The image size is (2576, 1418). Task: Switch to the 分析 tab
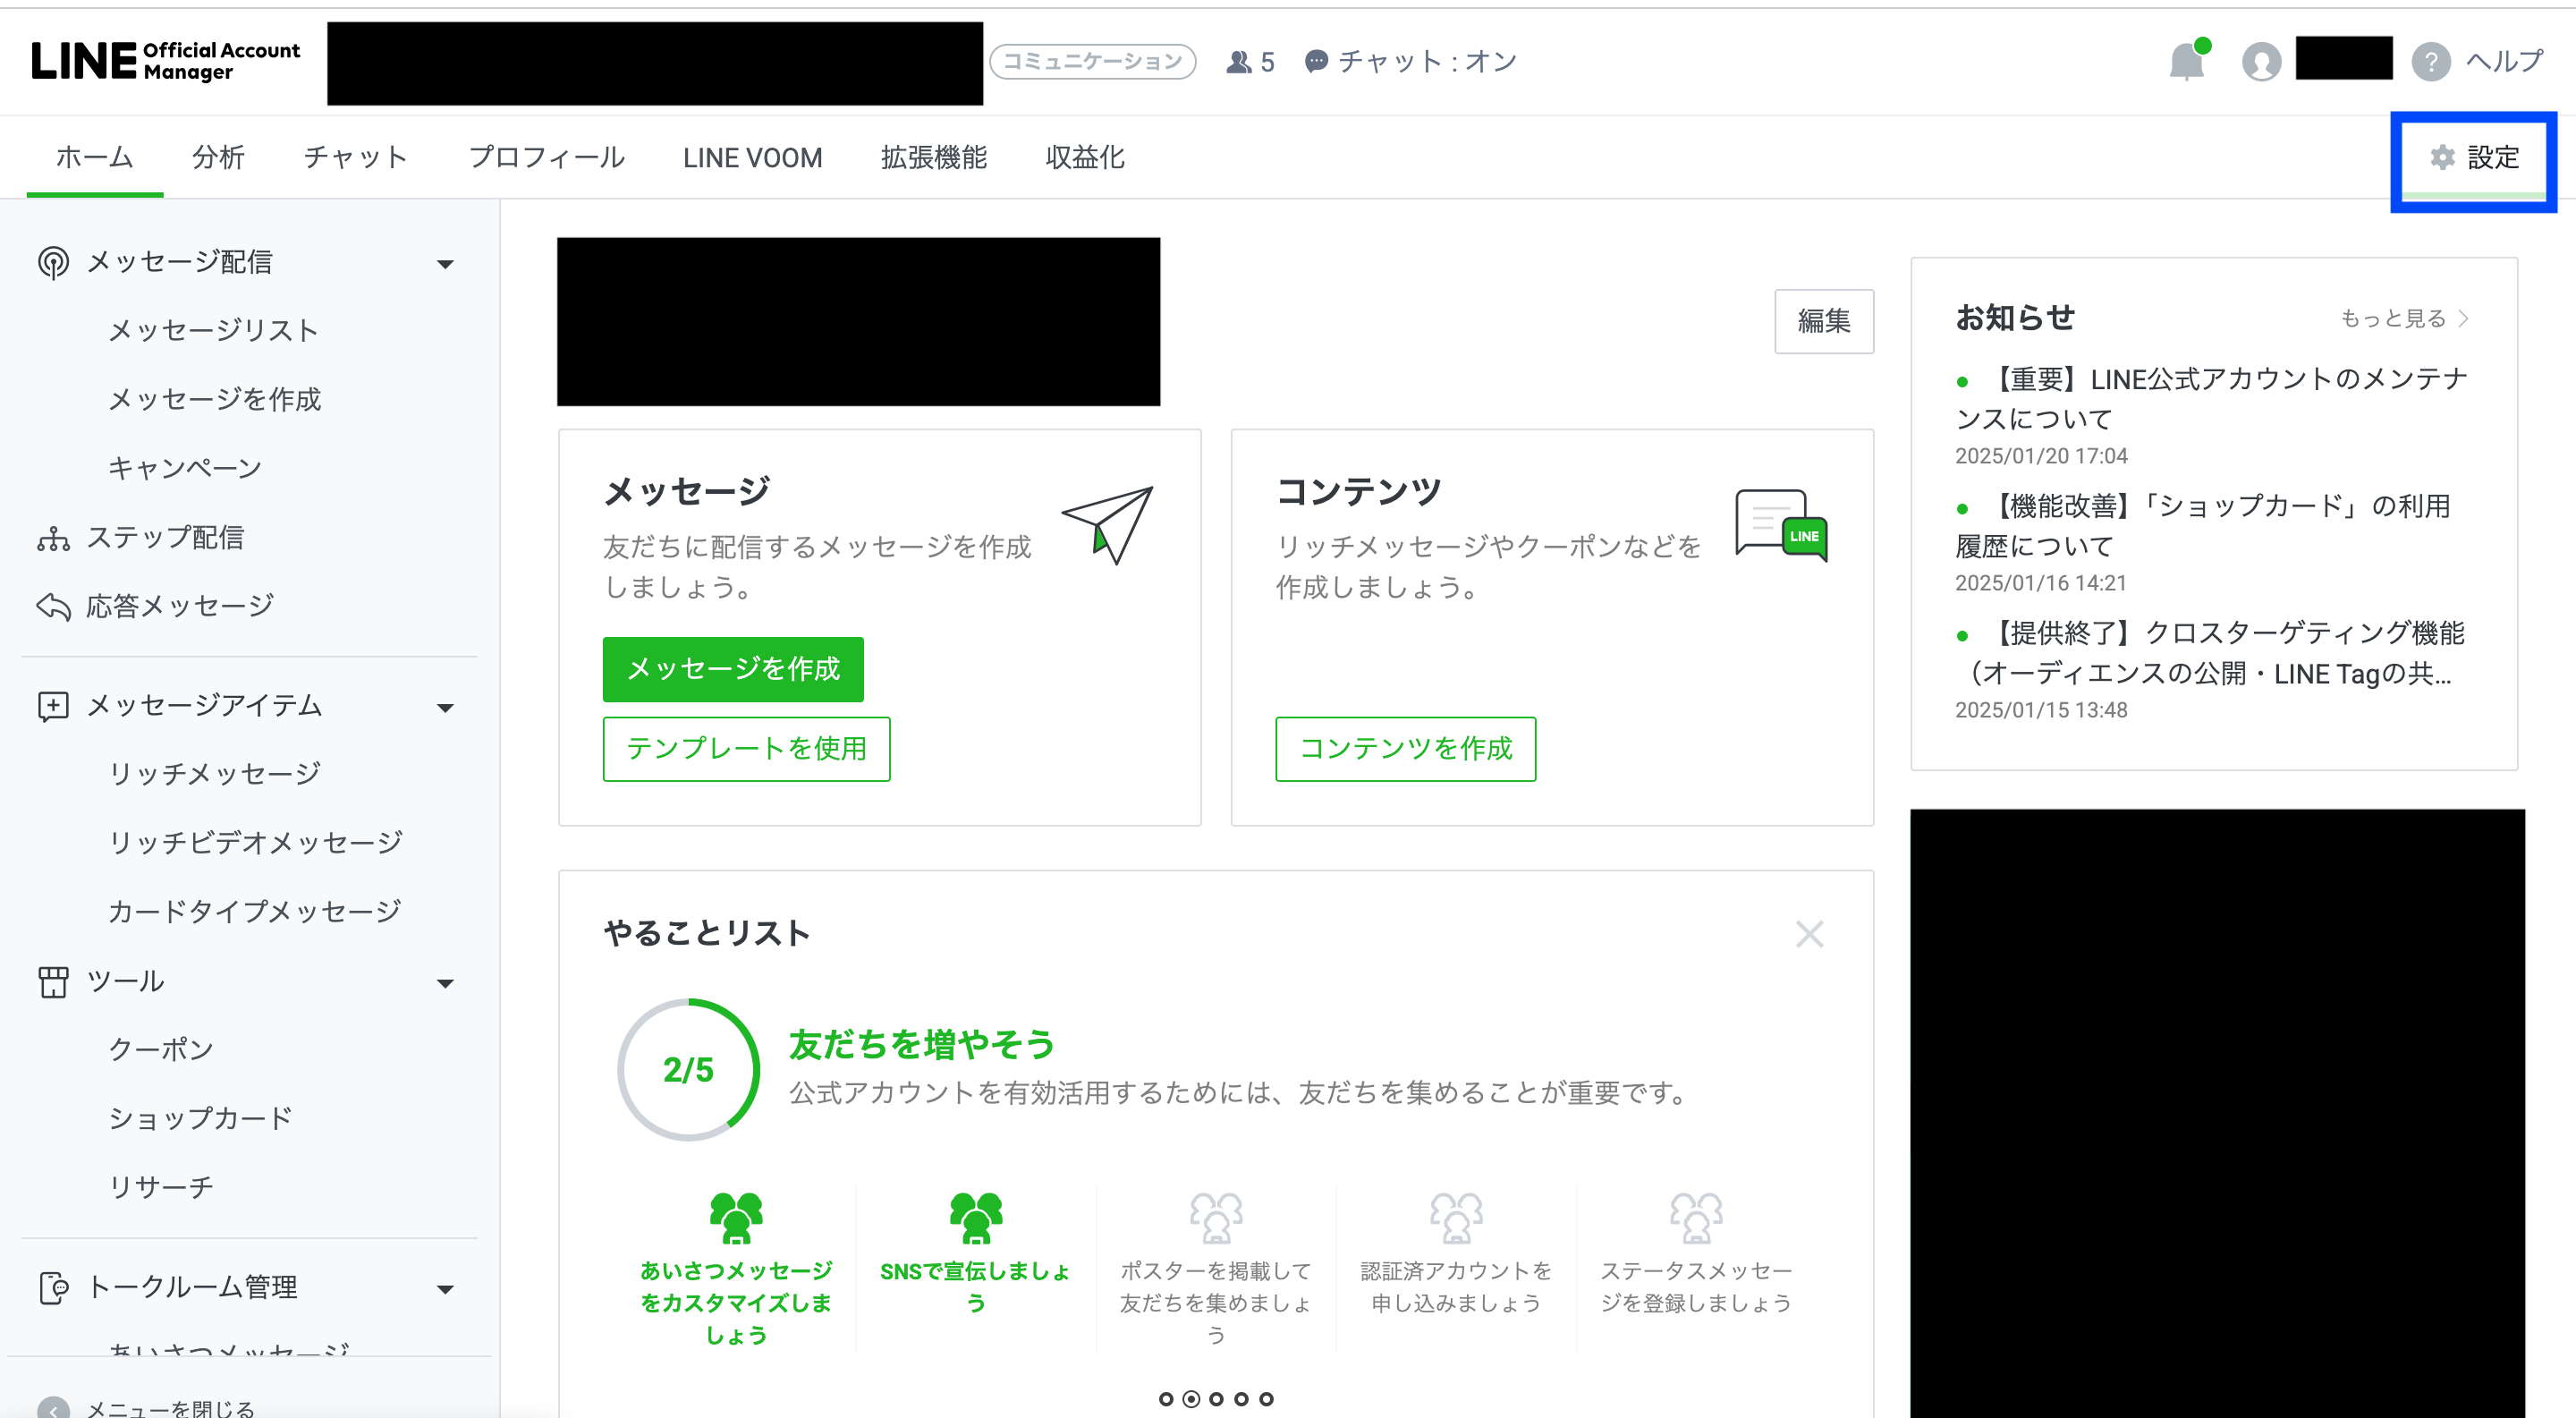tap(218, 158)
